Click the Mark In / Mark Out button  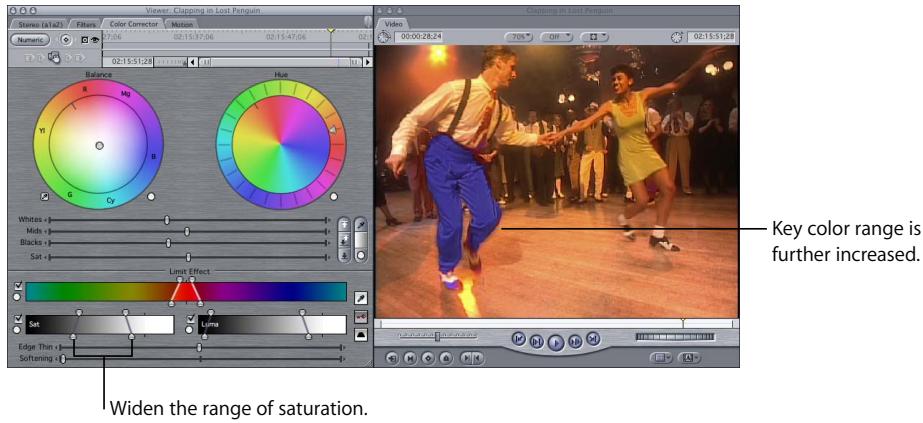pyautogui.click(x=473, y=357)
